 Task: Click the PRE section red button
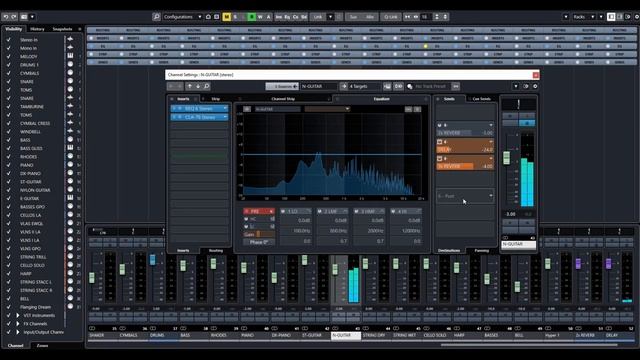(x=259, y=211)
